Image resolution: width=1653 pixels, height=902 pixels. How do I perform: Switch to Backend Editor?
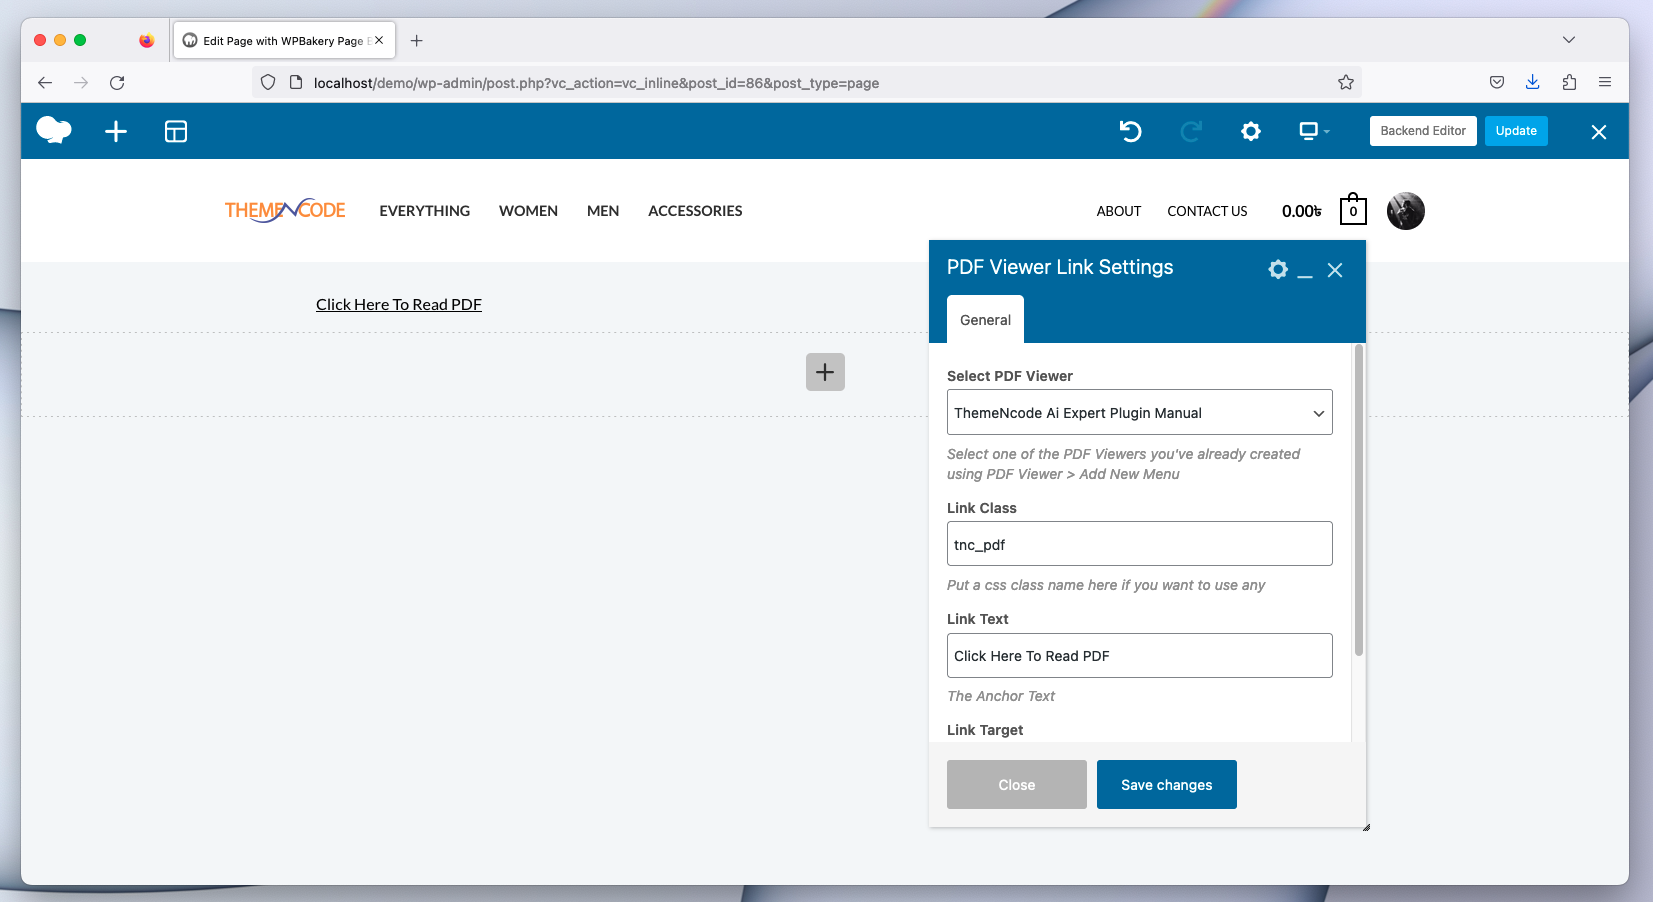point(1423,131)
